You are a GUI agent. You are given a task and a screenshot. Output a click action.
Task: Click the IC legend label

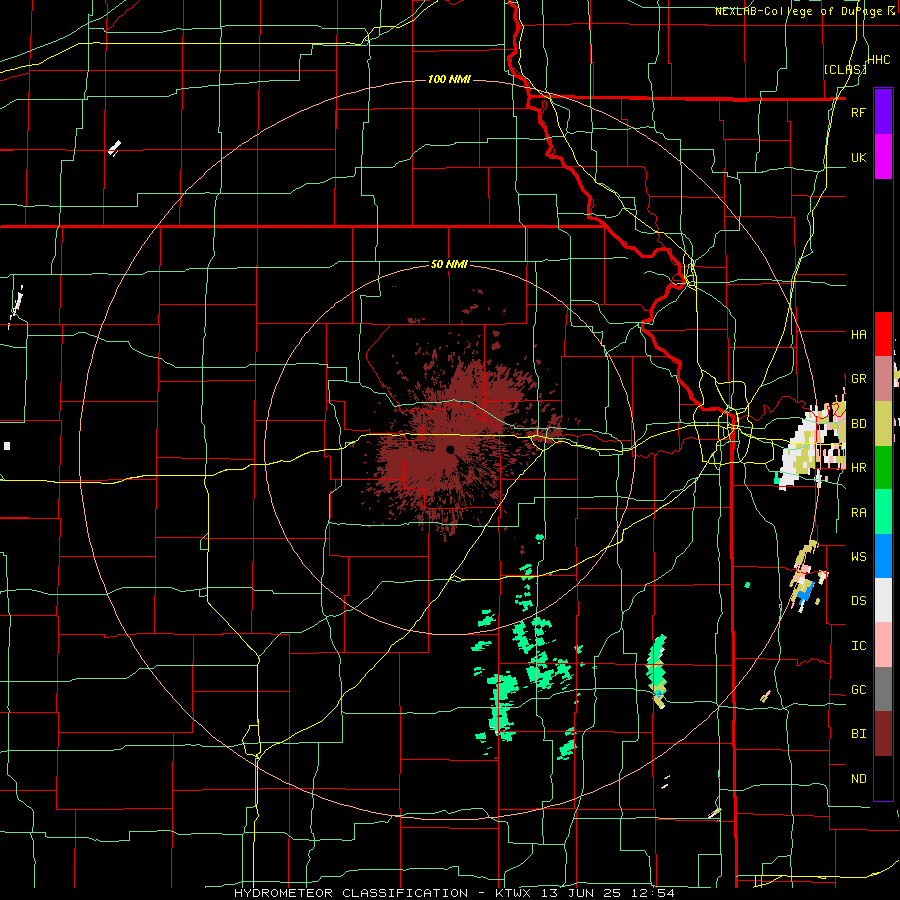[x=858, y=646]
